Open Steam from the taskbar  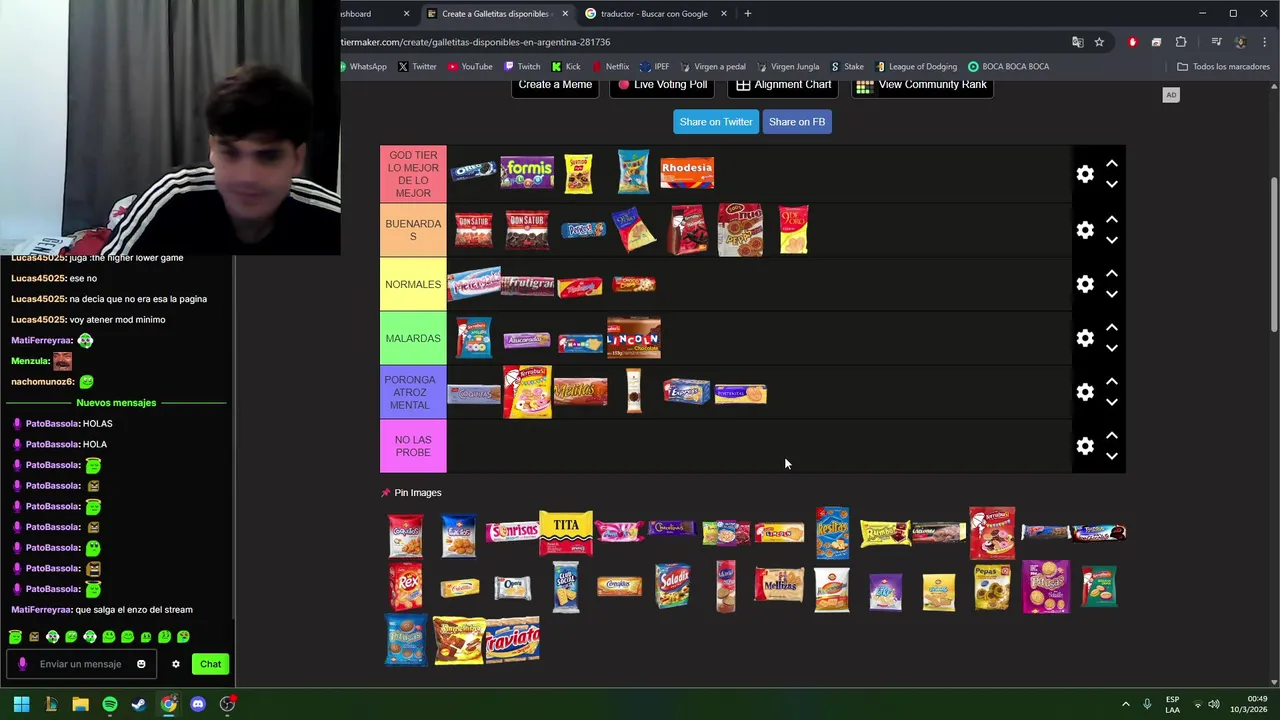pyautogui.click(x=139, y=704)
